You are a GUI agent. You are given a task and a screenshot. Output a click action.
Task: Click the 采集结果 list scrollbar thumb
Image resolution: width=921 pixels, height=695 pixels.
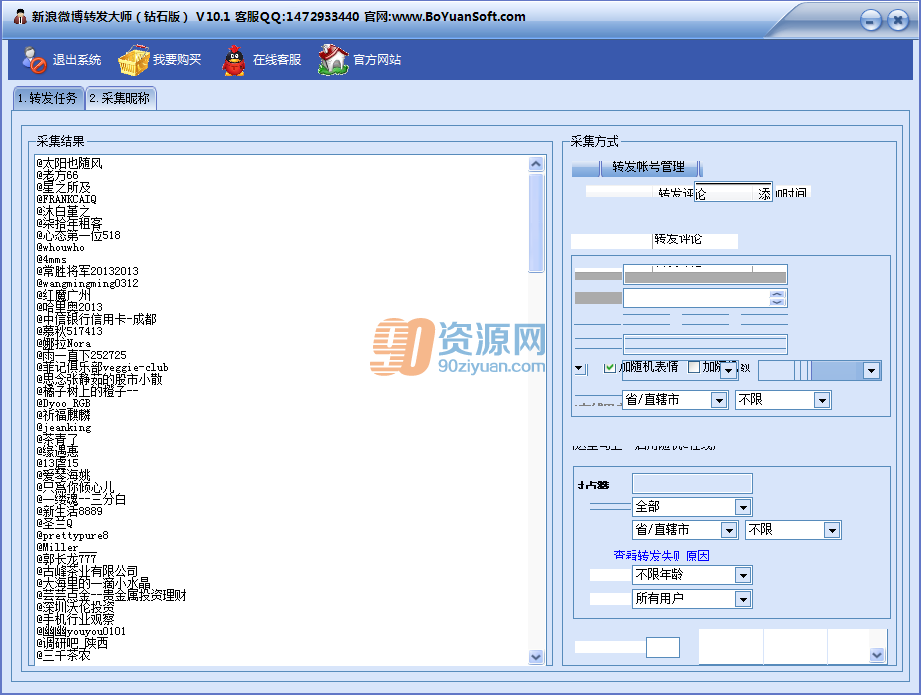536,223
